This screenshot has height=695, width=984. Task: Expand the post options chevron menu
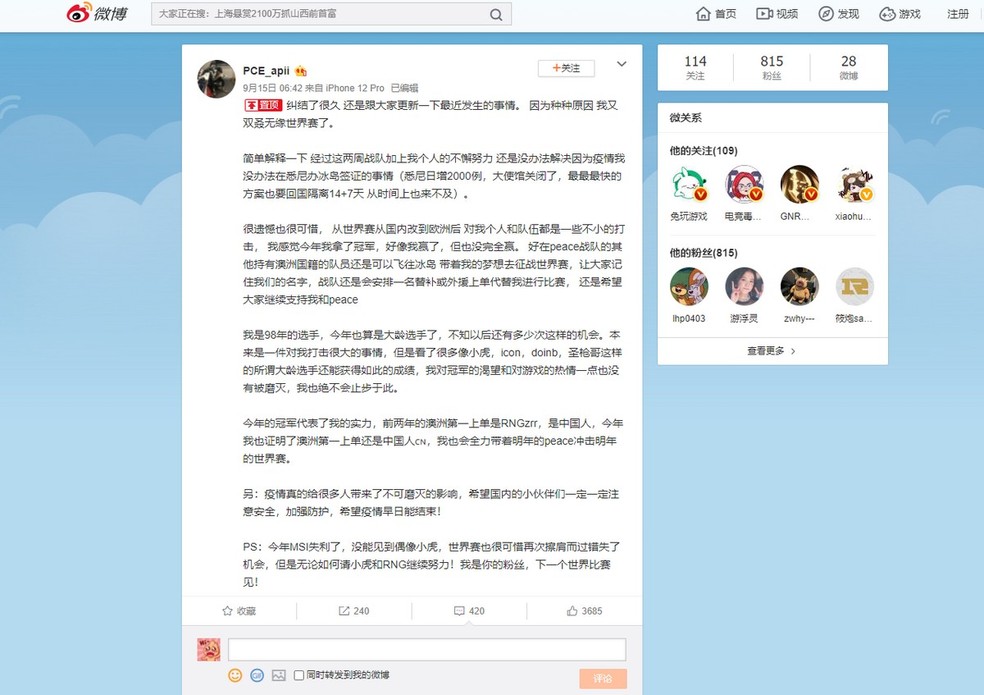coord(621,65)
